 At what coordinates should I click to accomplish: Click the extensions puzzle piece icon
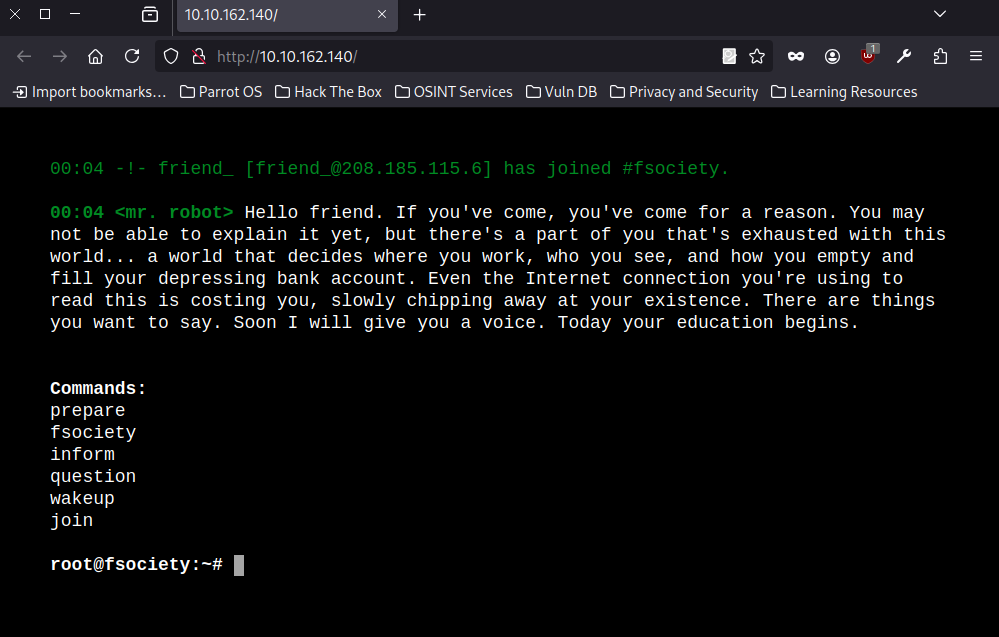(939, 57)
